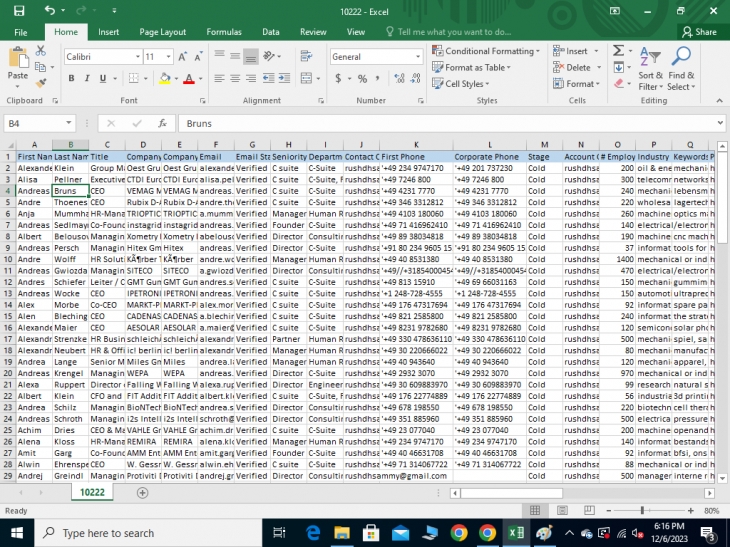Click the Paste clipboard icon
Viewport: 730px width, 547px height.
tap(18, 59)
